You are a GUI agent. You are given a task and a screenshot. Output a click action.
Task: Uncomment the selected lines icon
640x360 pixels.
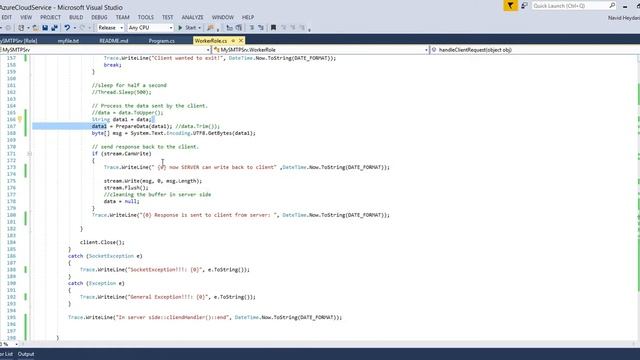point(261,28)
